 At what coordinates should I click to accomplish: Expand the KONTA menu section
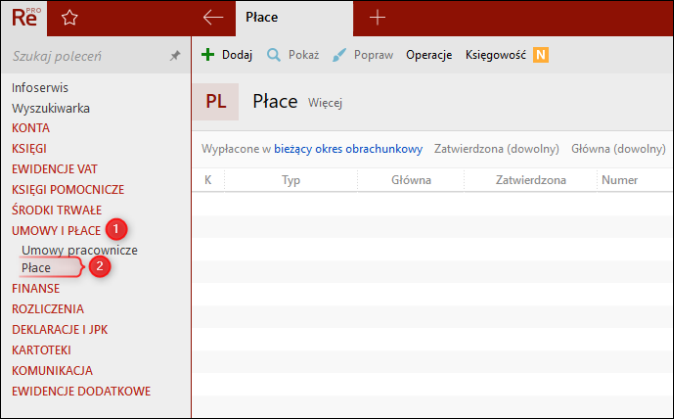[31, 128]
